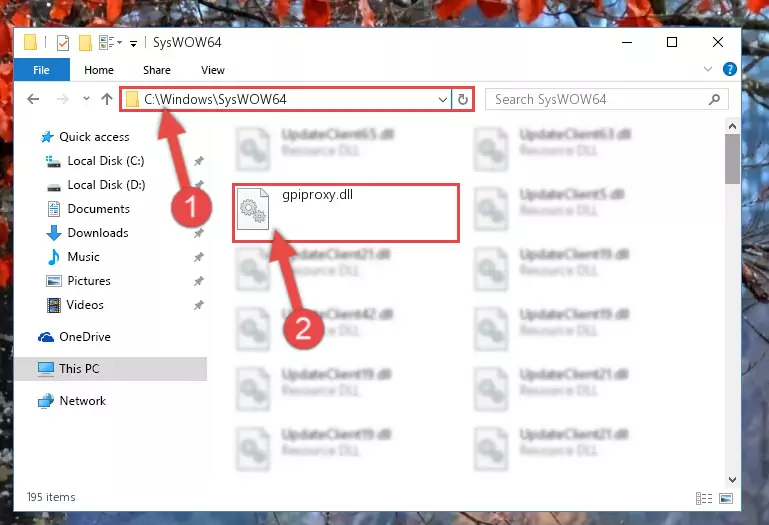This screenshot has width=769, height=525.
Task: Click the Network icon in sidebar
Action: (x=46, y=401)
